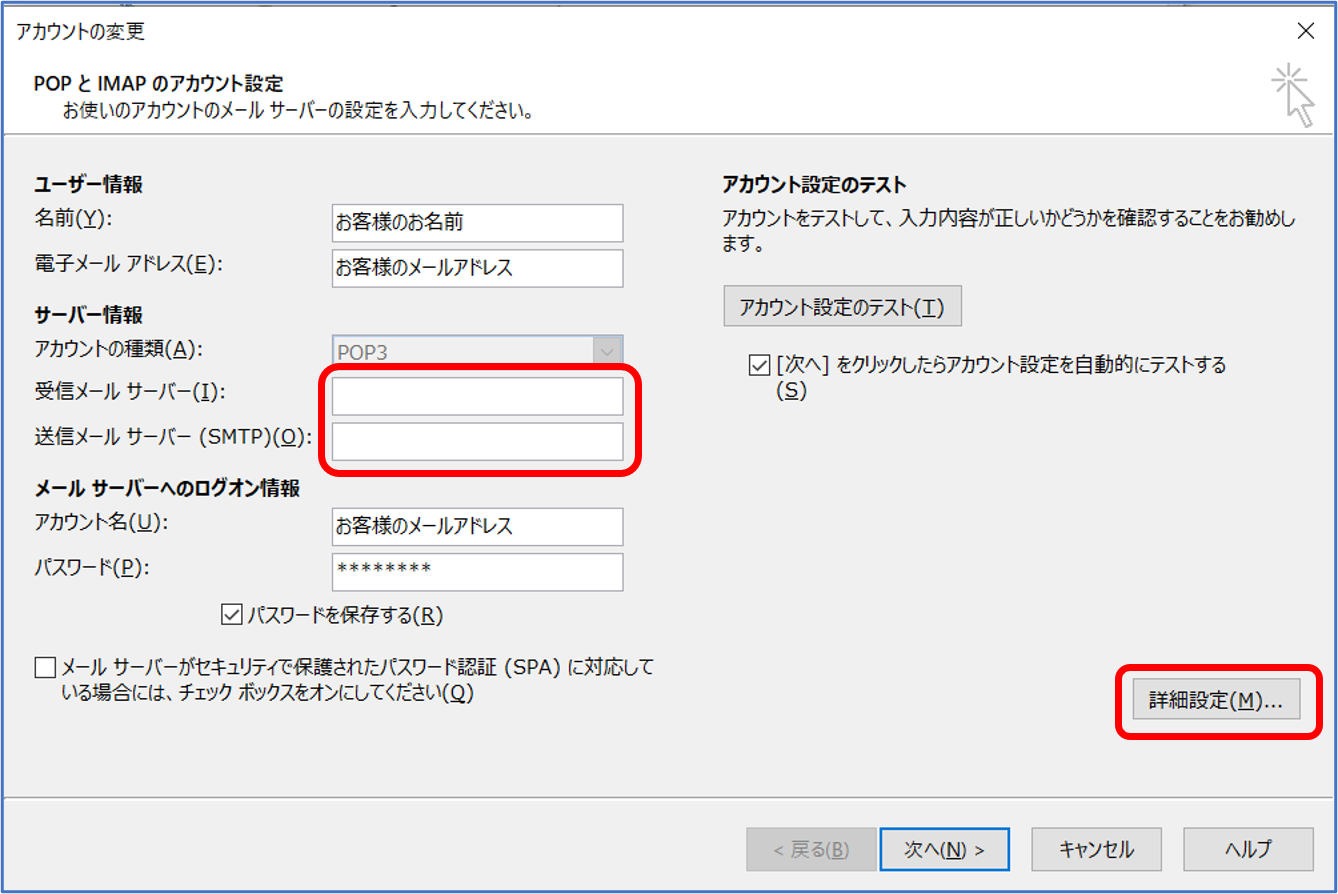Click the キャンセル button
Image resolution: width=1338 pixels, height=894 pixels.
[1097, 849]
